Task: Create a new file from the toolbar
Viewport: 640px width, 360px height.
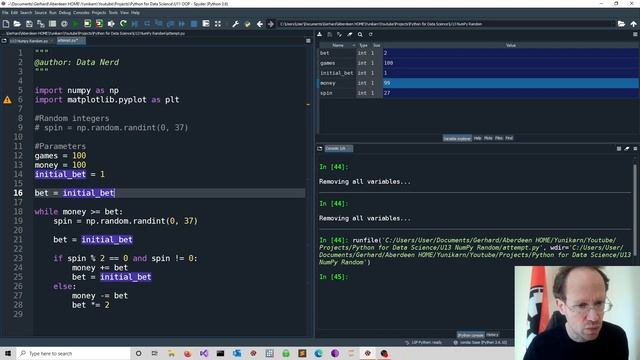Action: tap(6, 24)
